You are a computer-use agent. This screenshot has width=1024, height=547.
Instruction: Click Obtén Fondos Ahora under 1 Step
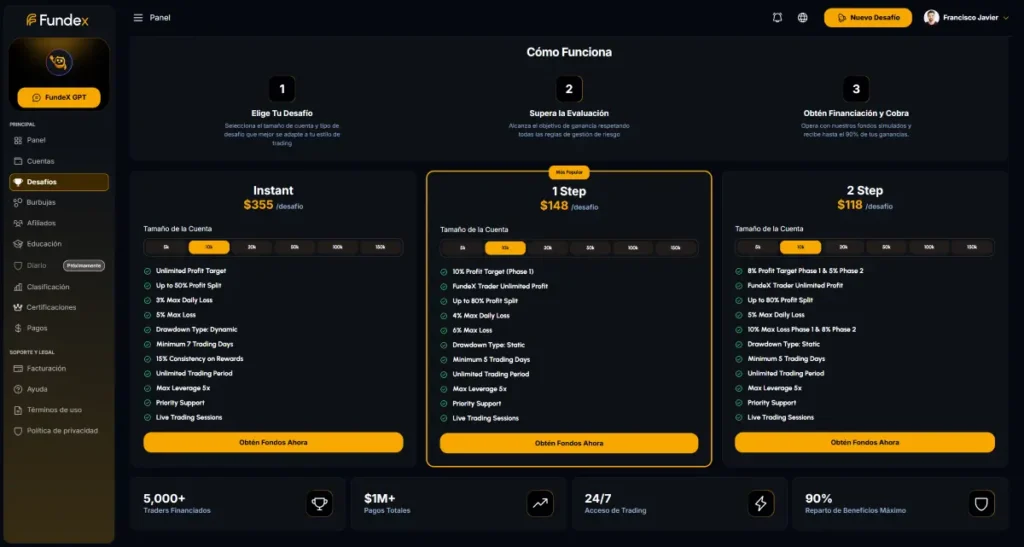[x=569, y=443]
